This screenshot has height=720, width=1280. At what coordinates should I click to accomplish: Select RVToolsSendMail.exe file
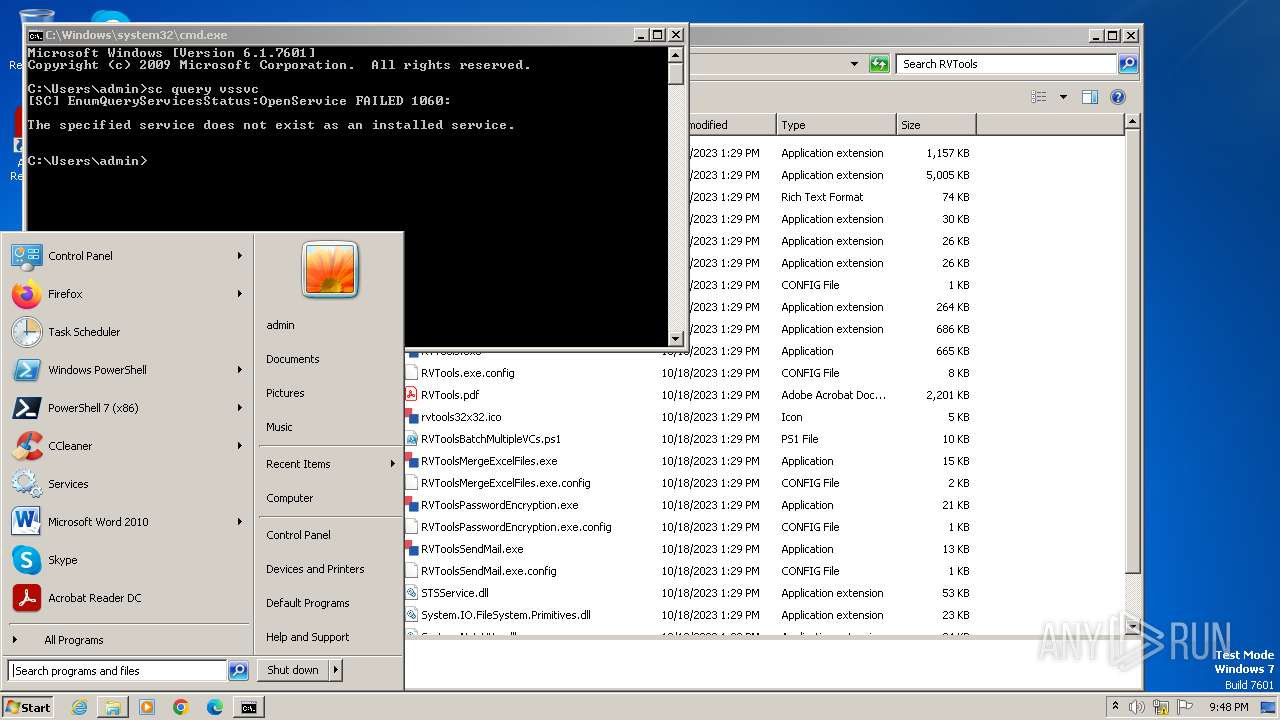464,549
